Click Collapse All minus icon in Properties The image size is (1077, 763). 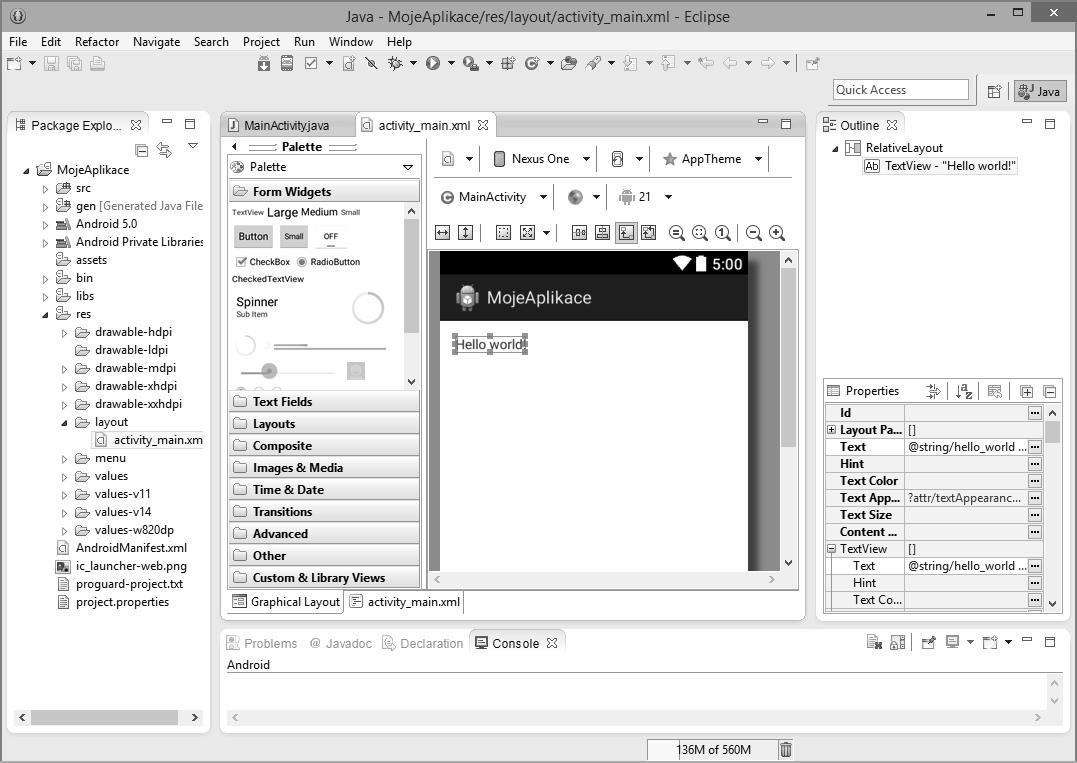click(x=1050, y=392)
